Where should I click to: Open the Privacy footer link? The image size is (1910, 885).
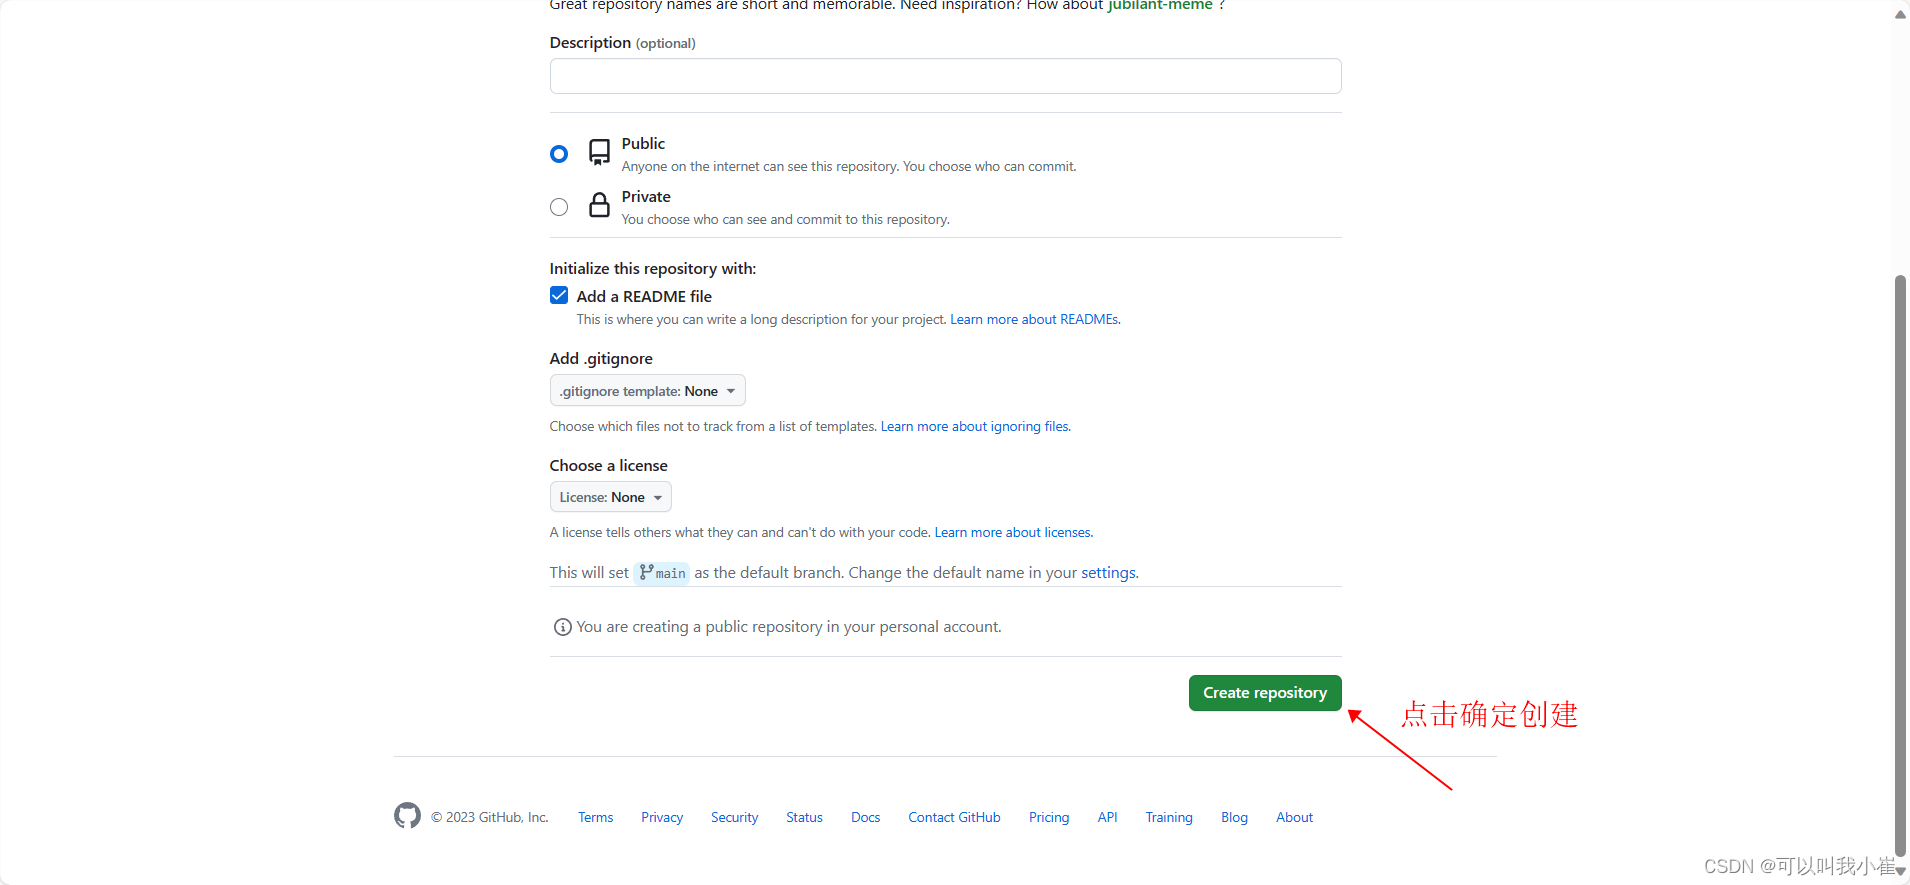tap(662, 817)
